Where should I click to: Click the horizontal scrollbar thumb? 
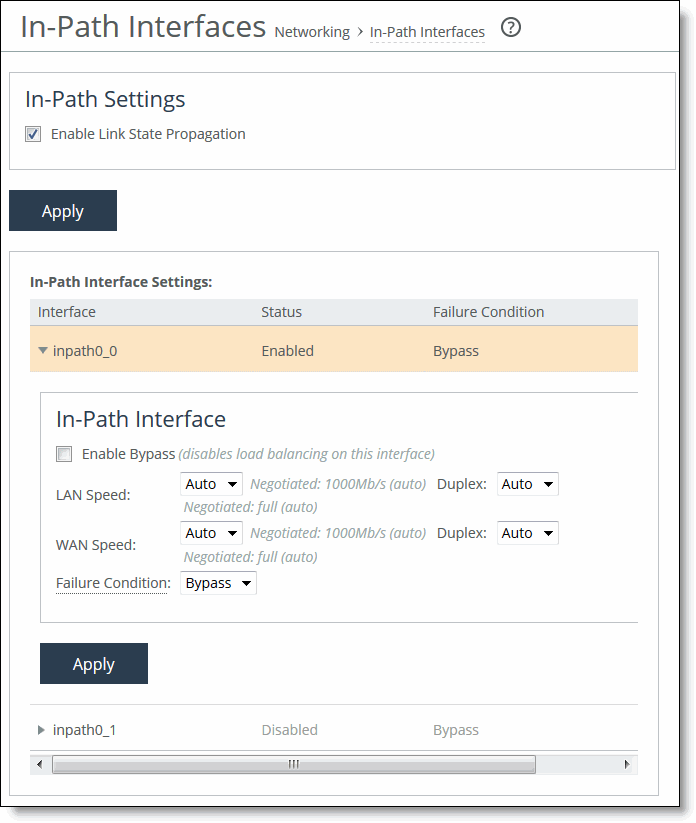(293, 764)
